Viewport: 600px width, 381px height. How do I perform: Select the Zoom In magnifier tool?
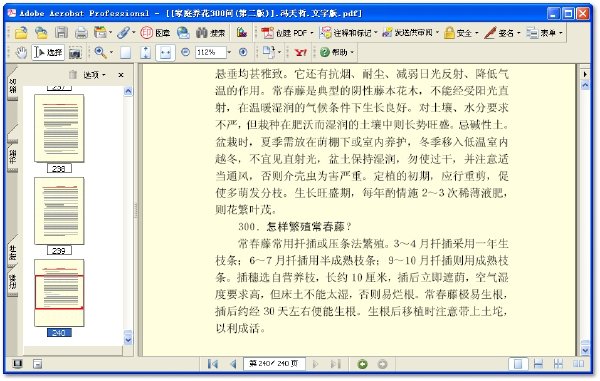(x=100, y=52)
